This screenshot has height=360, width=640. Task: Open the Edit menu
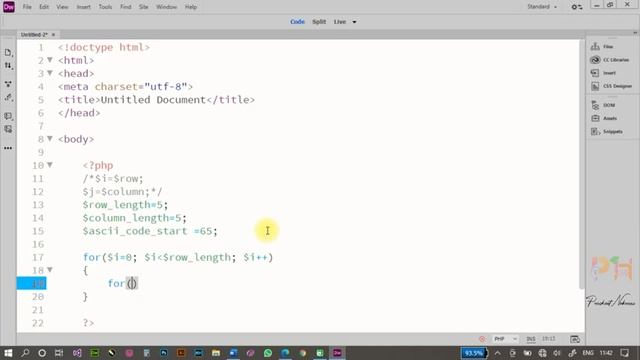(44, 7)
